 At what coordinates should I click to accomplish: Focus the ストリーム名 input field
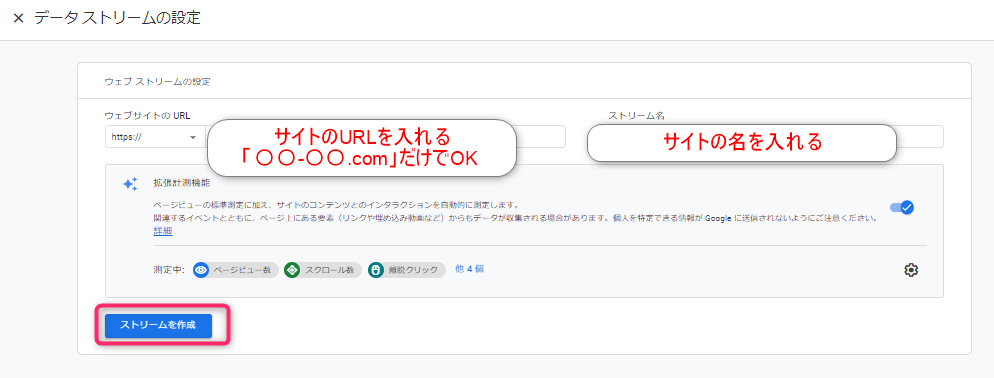(x=766, y=137)
